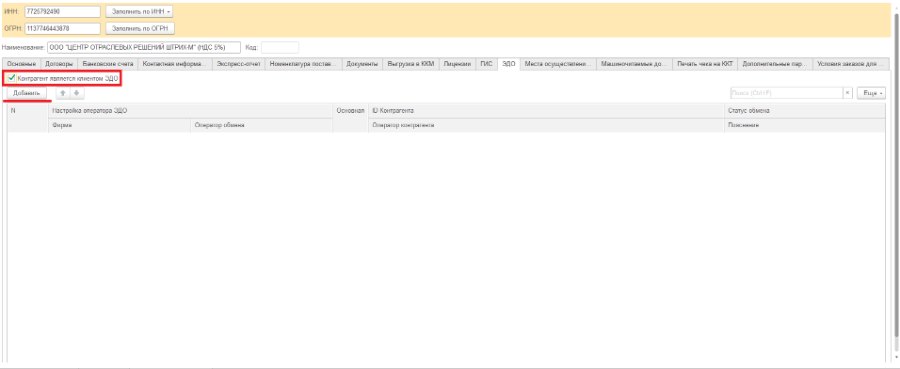The image size is (900, 369).
Task: Toggle 'Контрагент является клиентом ЭДО' checkbox
Action: pos(11,78)
